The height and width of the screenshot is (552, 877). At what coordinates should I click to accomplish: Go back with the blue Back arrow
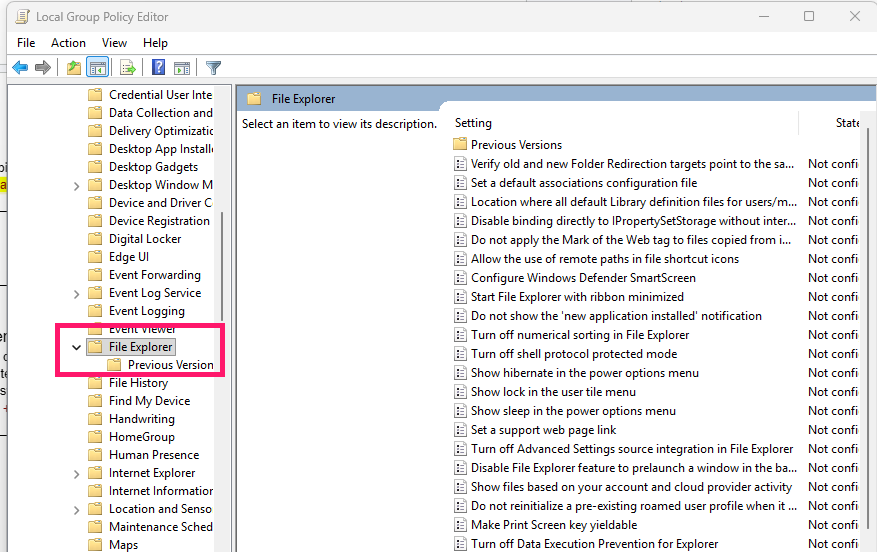pos(20,68)
